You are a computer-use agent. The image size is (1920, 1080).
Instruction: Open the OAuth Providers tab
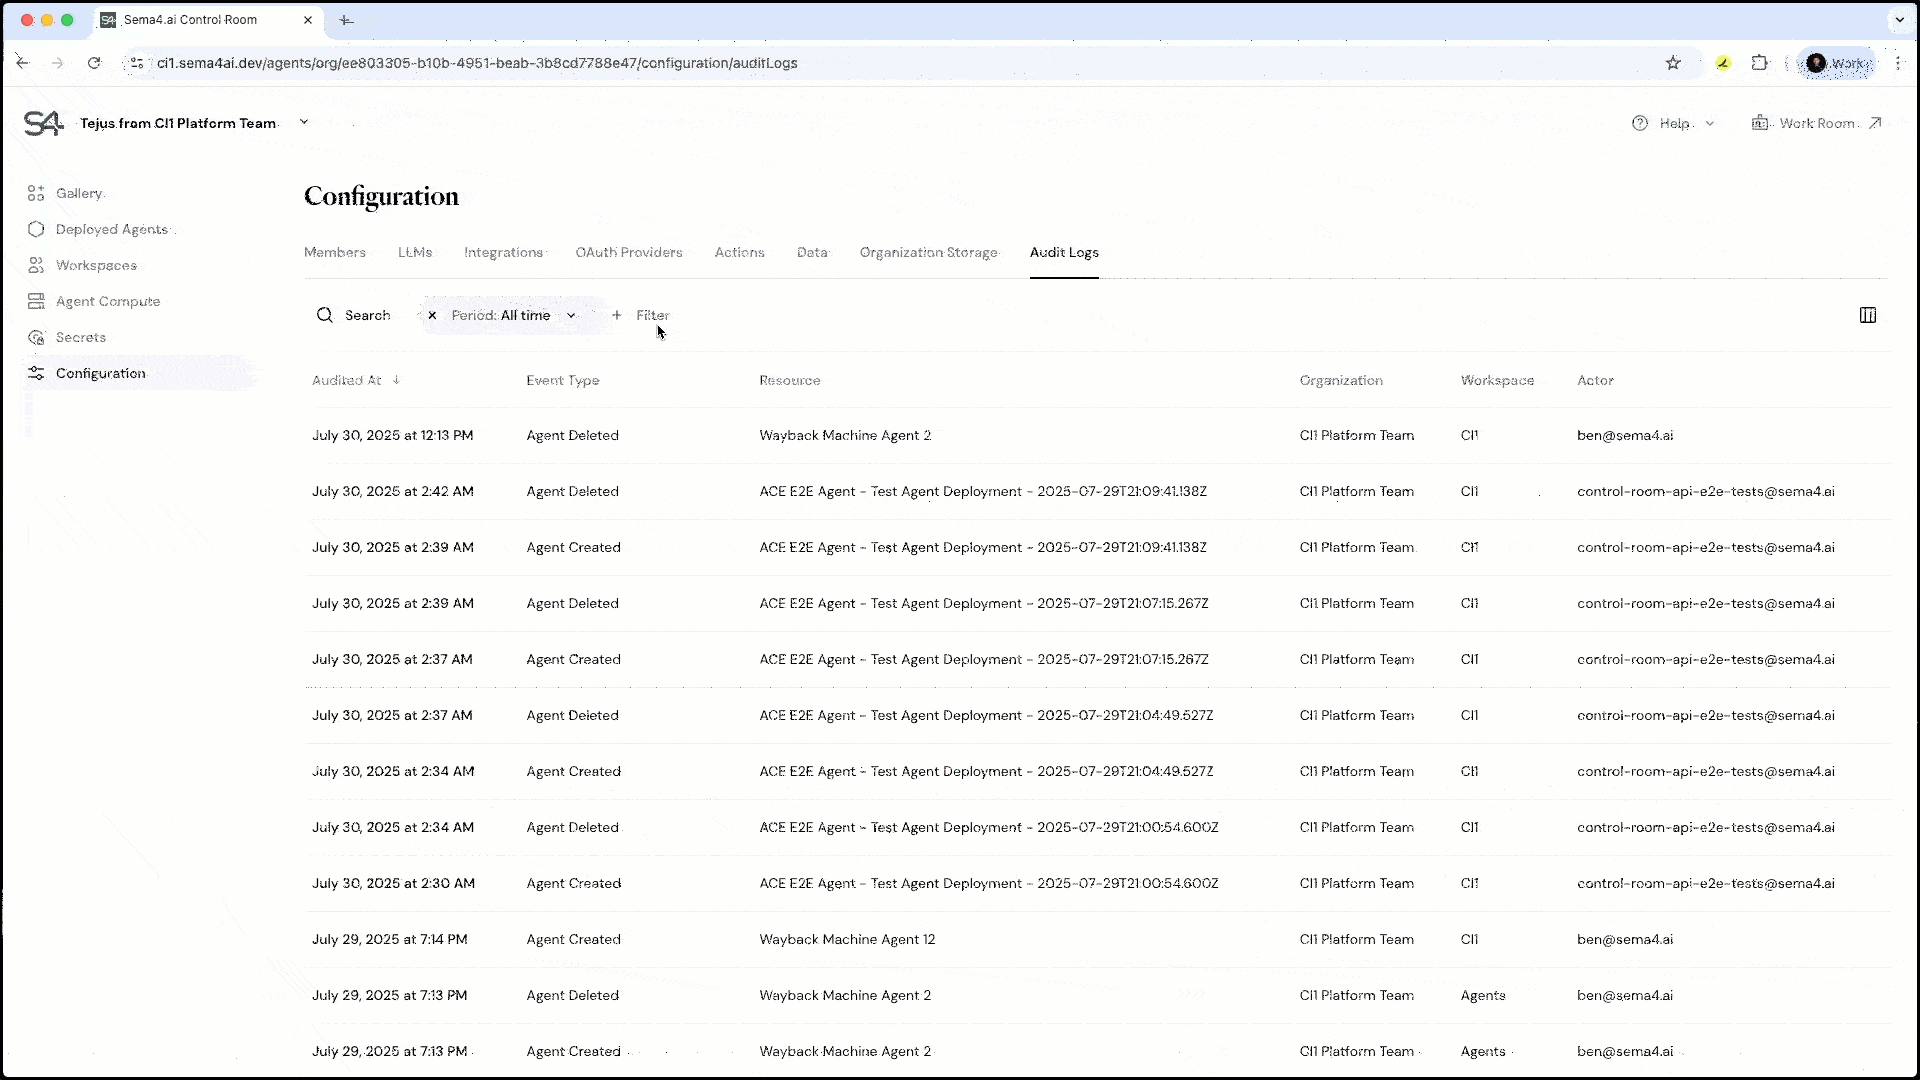628,252
